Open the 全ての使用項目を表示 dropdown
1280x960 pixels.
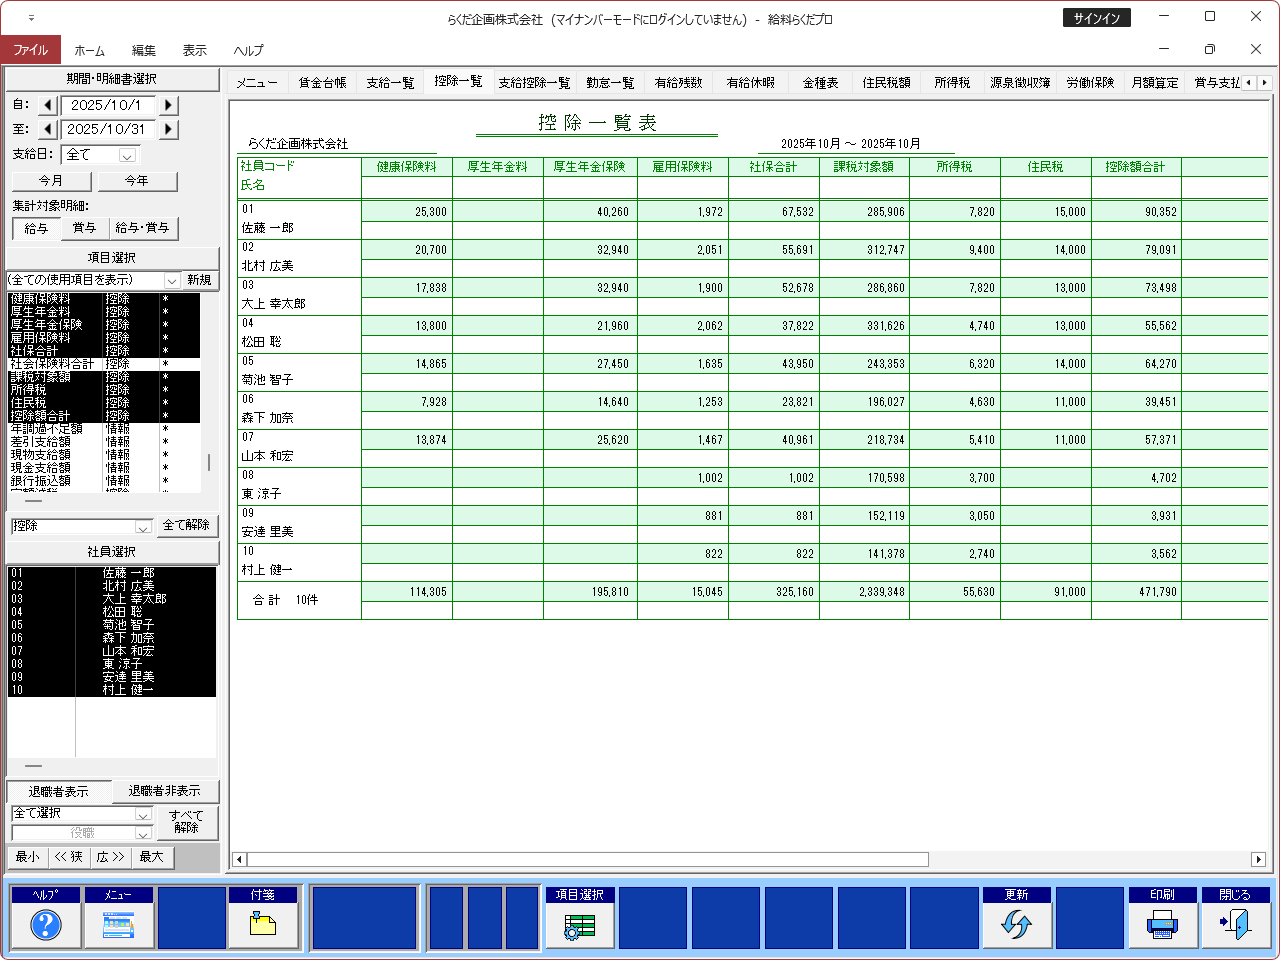(171, 280)
